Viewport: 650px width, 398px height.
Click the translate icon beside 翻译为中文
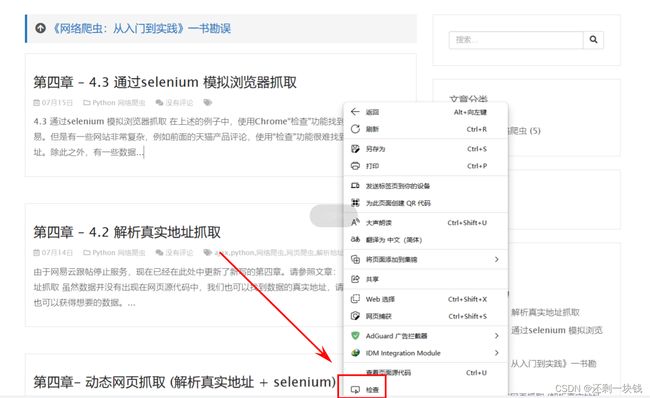coord(355,240)
